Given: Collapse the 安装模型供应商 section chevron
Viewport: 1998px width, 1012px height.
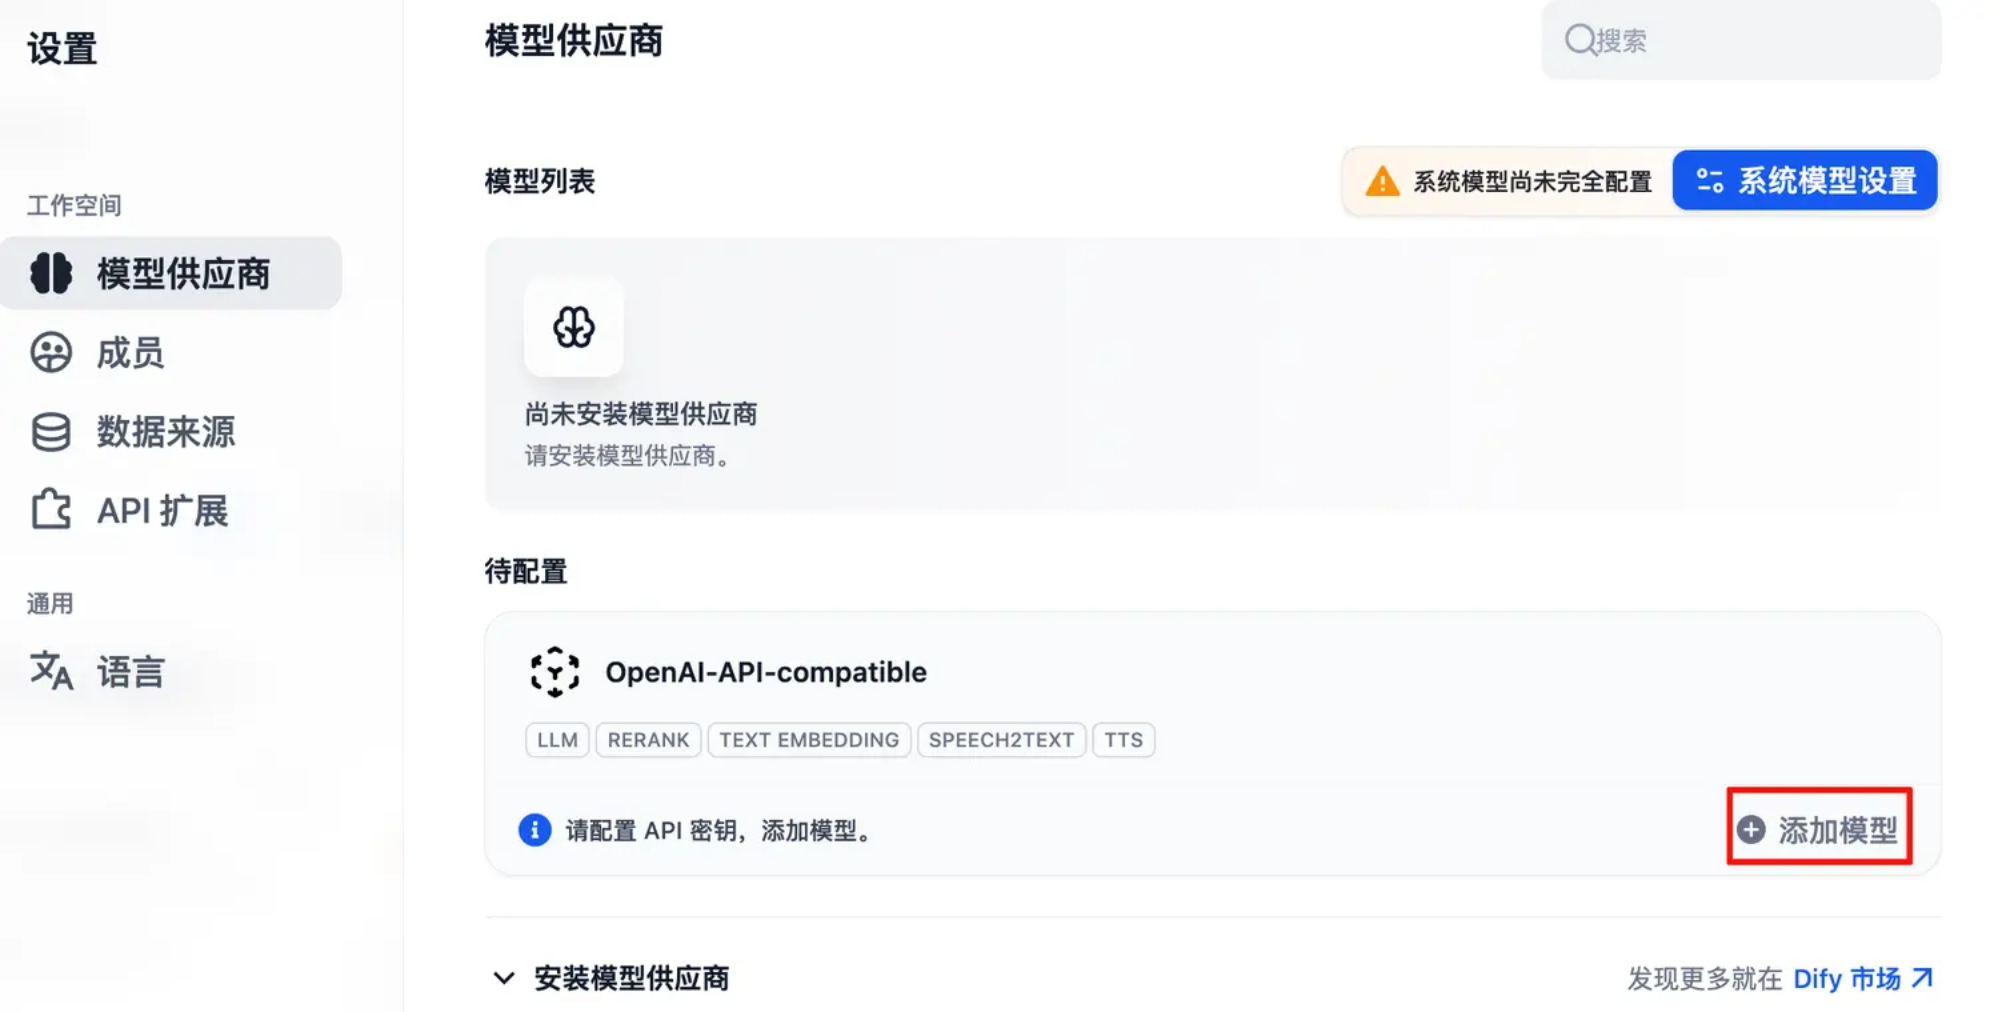Looking at the screenshot, I should pos(504,978).
